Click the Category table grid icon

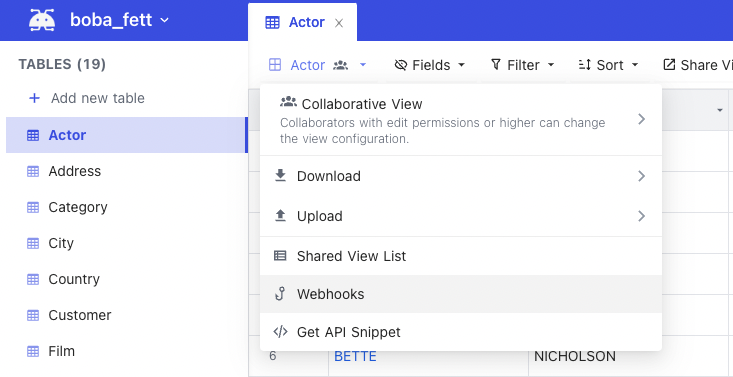(33, 207)
